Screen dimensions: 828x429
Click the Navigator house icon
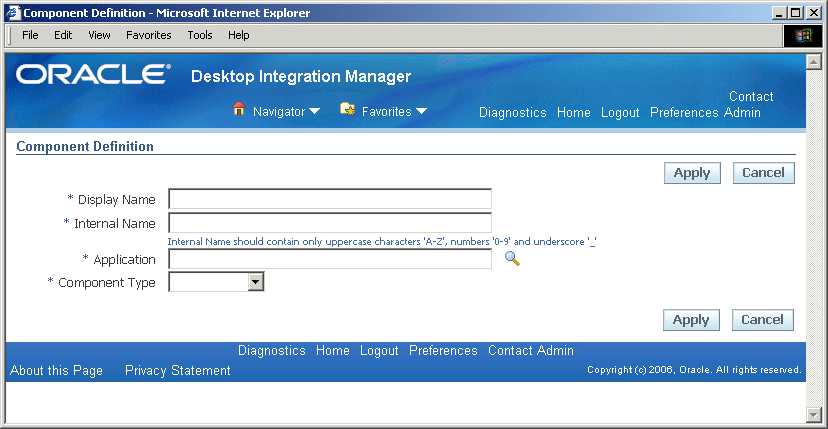click(239, 109)
